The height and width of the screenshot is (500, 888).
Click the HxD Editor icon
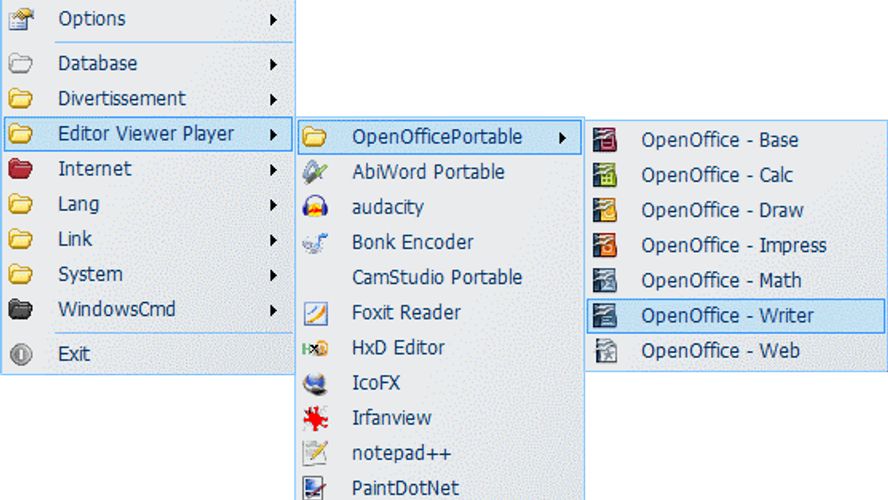[x=315, y=348]
